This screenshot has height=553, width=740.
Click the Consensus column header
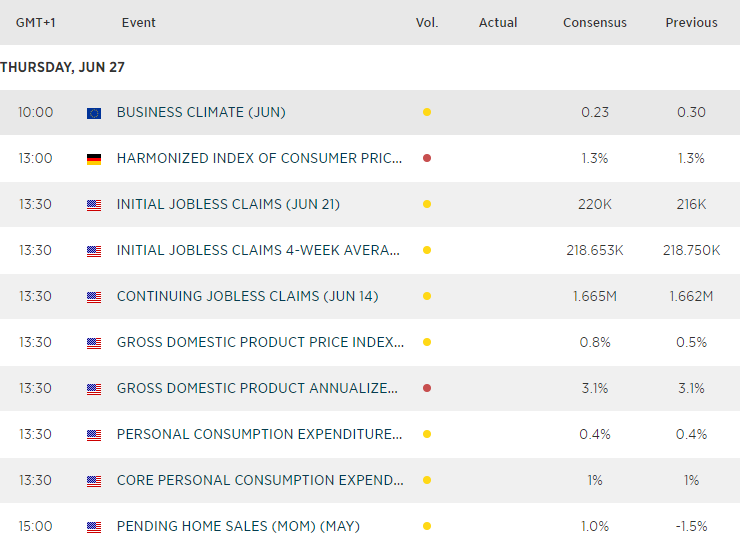[x=595, y=22]
